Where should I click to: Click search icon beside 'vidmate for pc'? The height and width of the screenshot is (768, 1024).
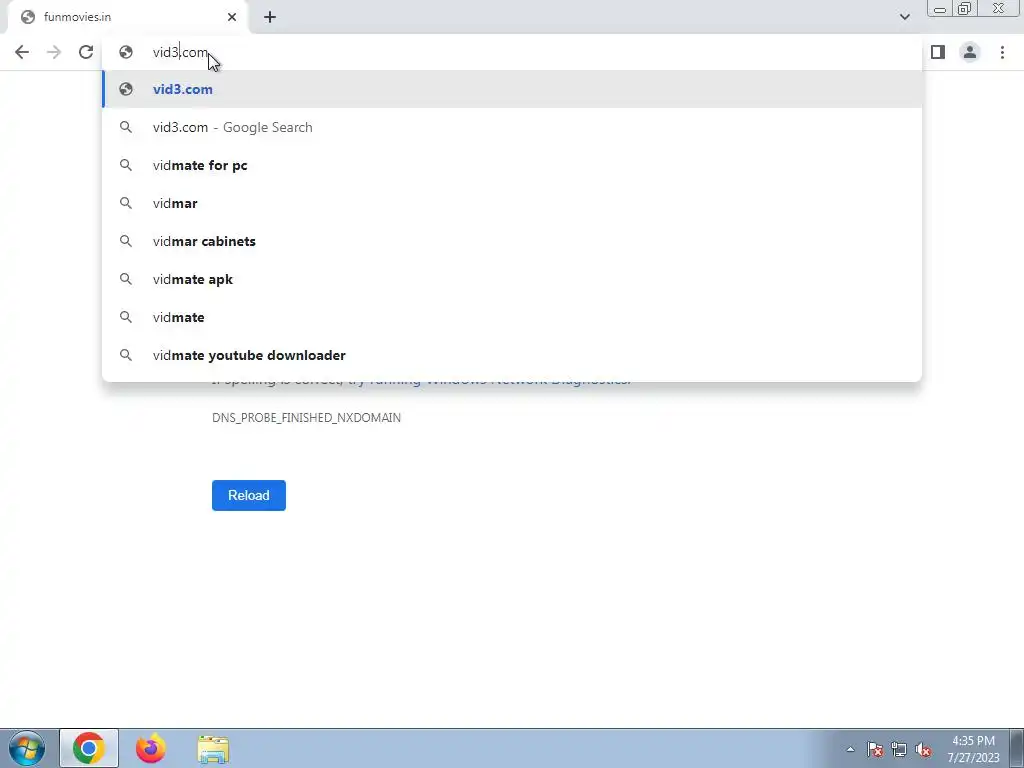126,165
